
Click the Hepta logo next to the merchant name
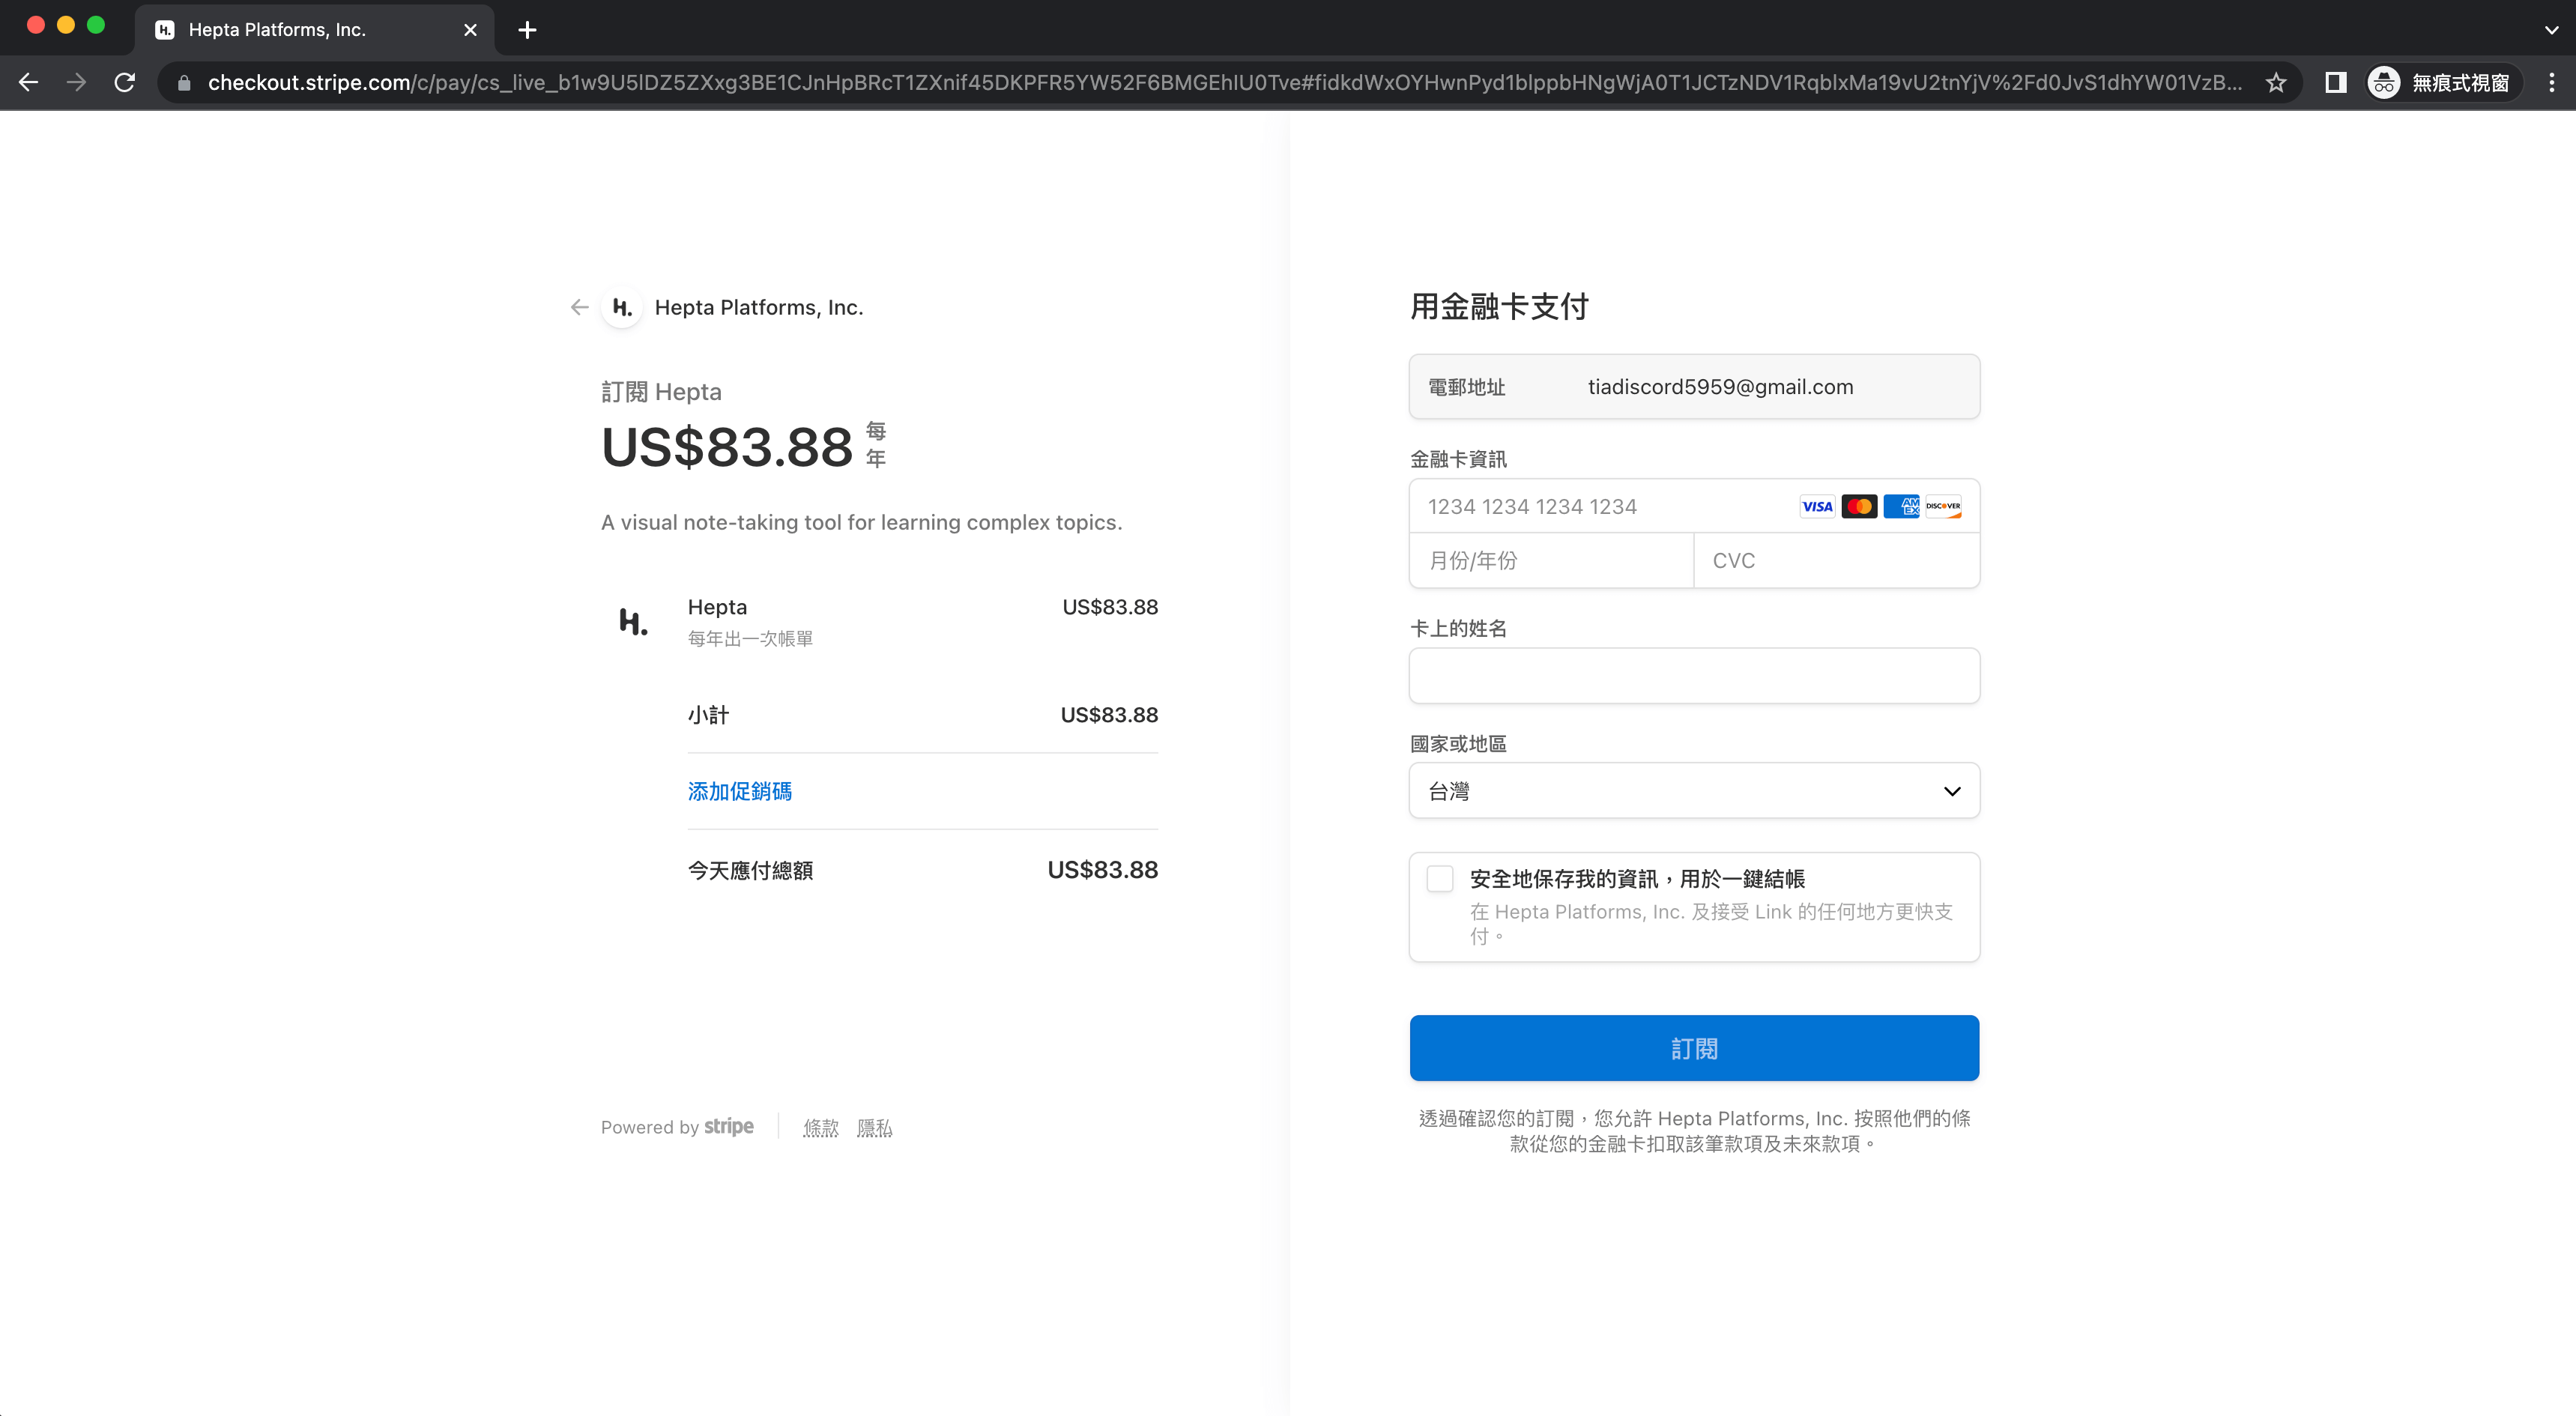621,307
